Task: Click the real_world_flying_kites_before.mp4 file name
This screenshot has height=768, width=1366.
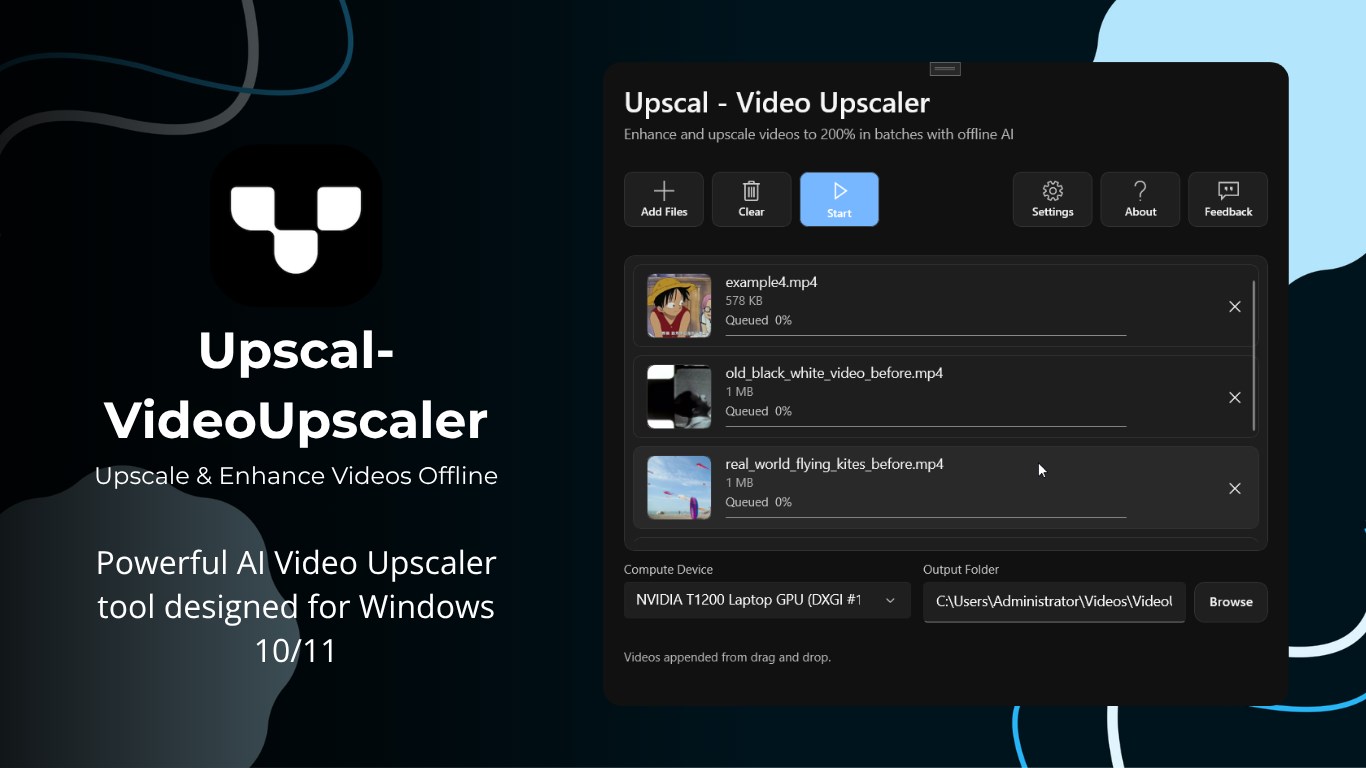Action: 834,464
